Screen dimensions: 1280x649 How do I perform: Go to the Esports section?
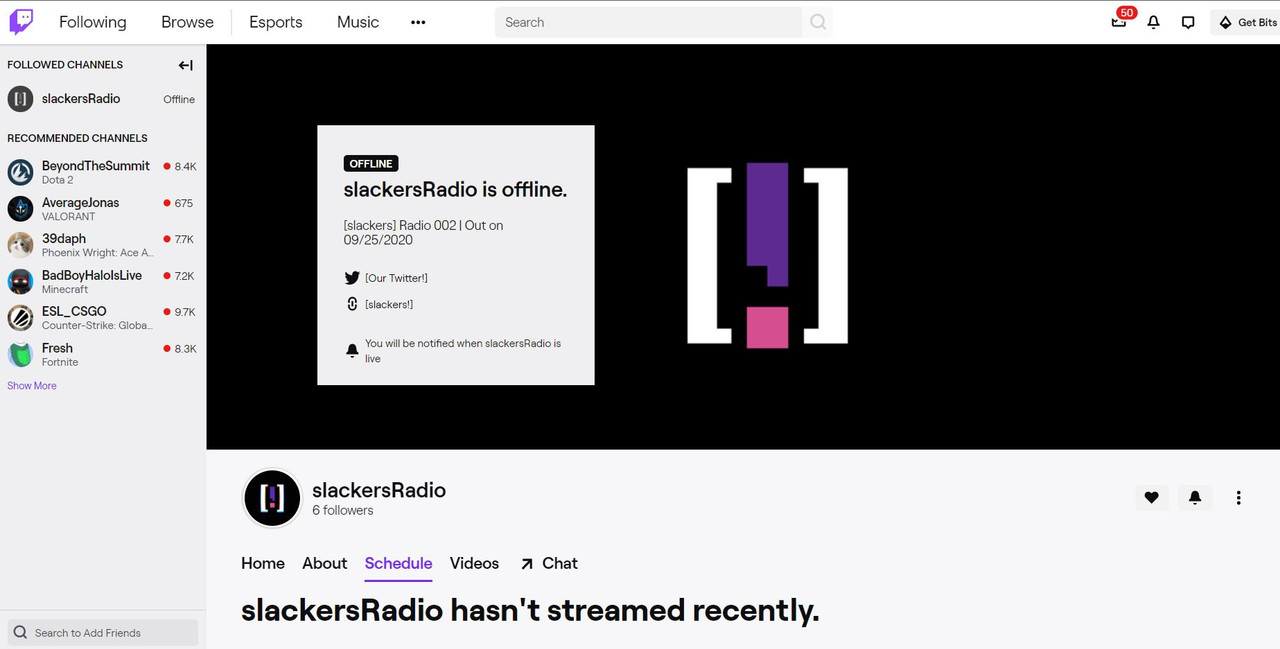276,22
